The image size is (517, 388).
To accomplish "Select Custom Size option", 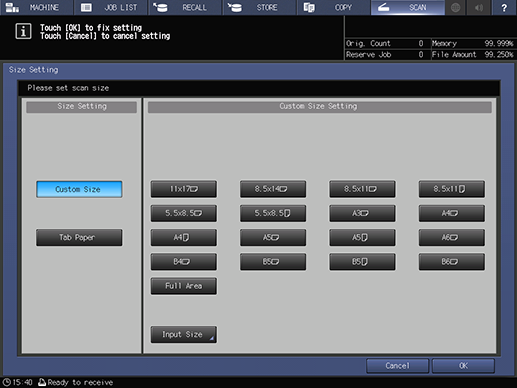I will 79,189.
